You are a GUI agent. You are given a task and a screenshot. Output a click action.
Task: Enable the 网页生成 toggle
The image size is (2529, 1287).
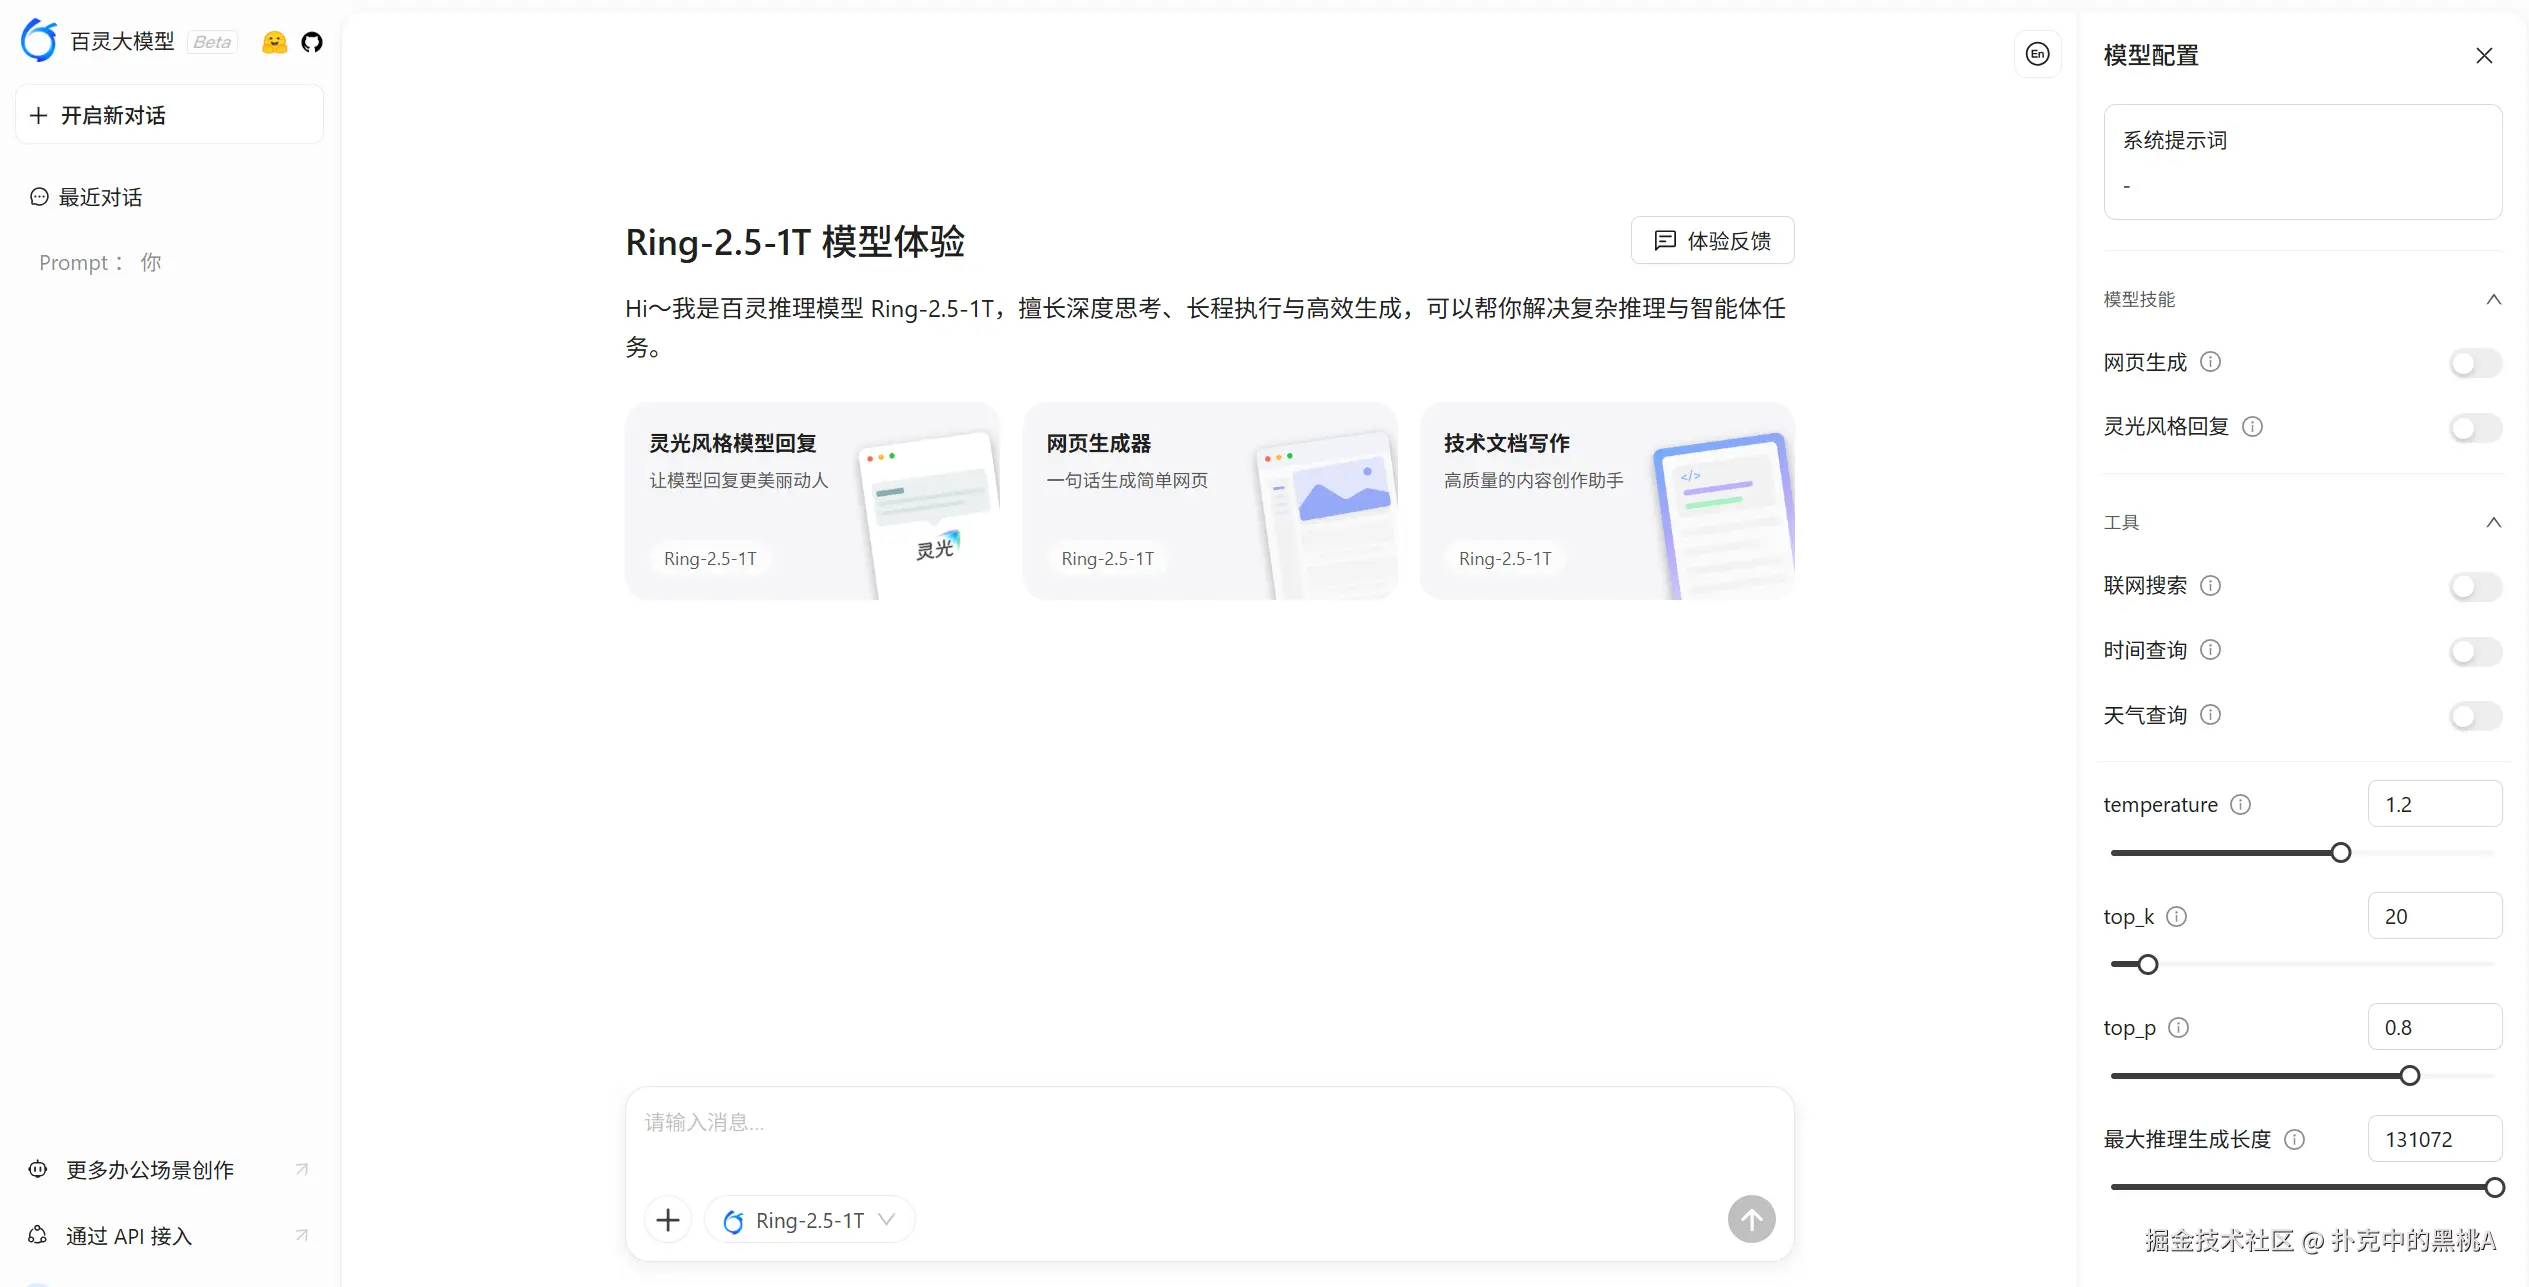[x=2475, y=363]
